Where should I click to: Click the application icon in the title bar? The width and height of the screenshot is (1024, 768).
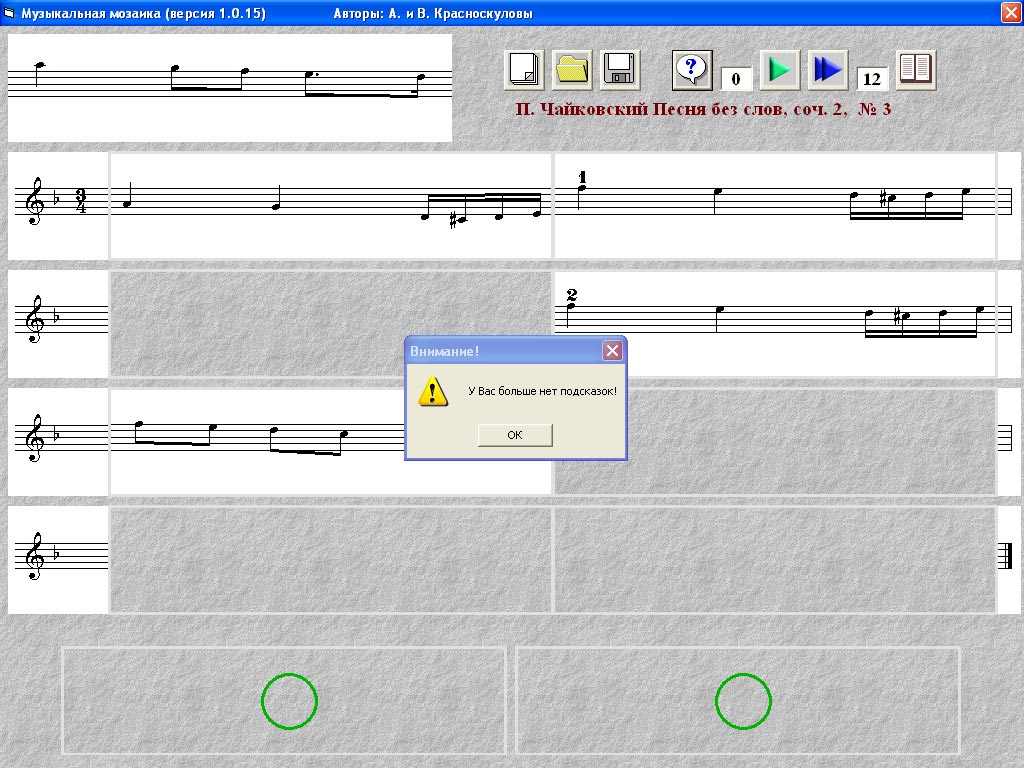[9, 13]
